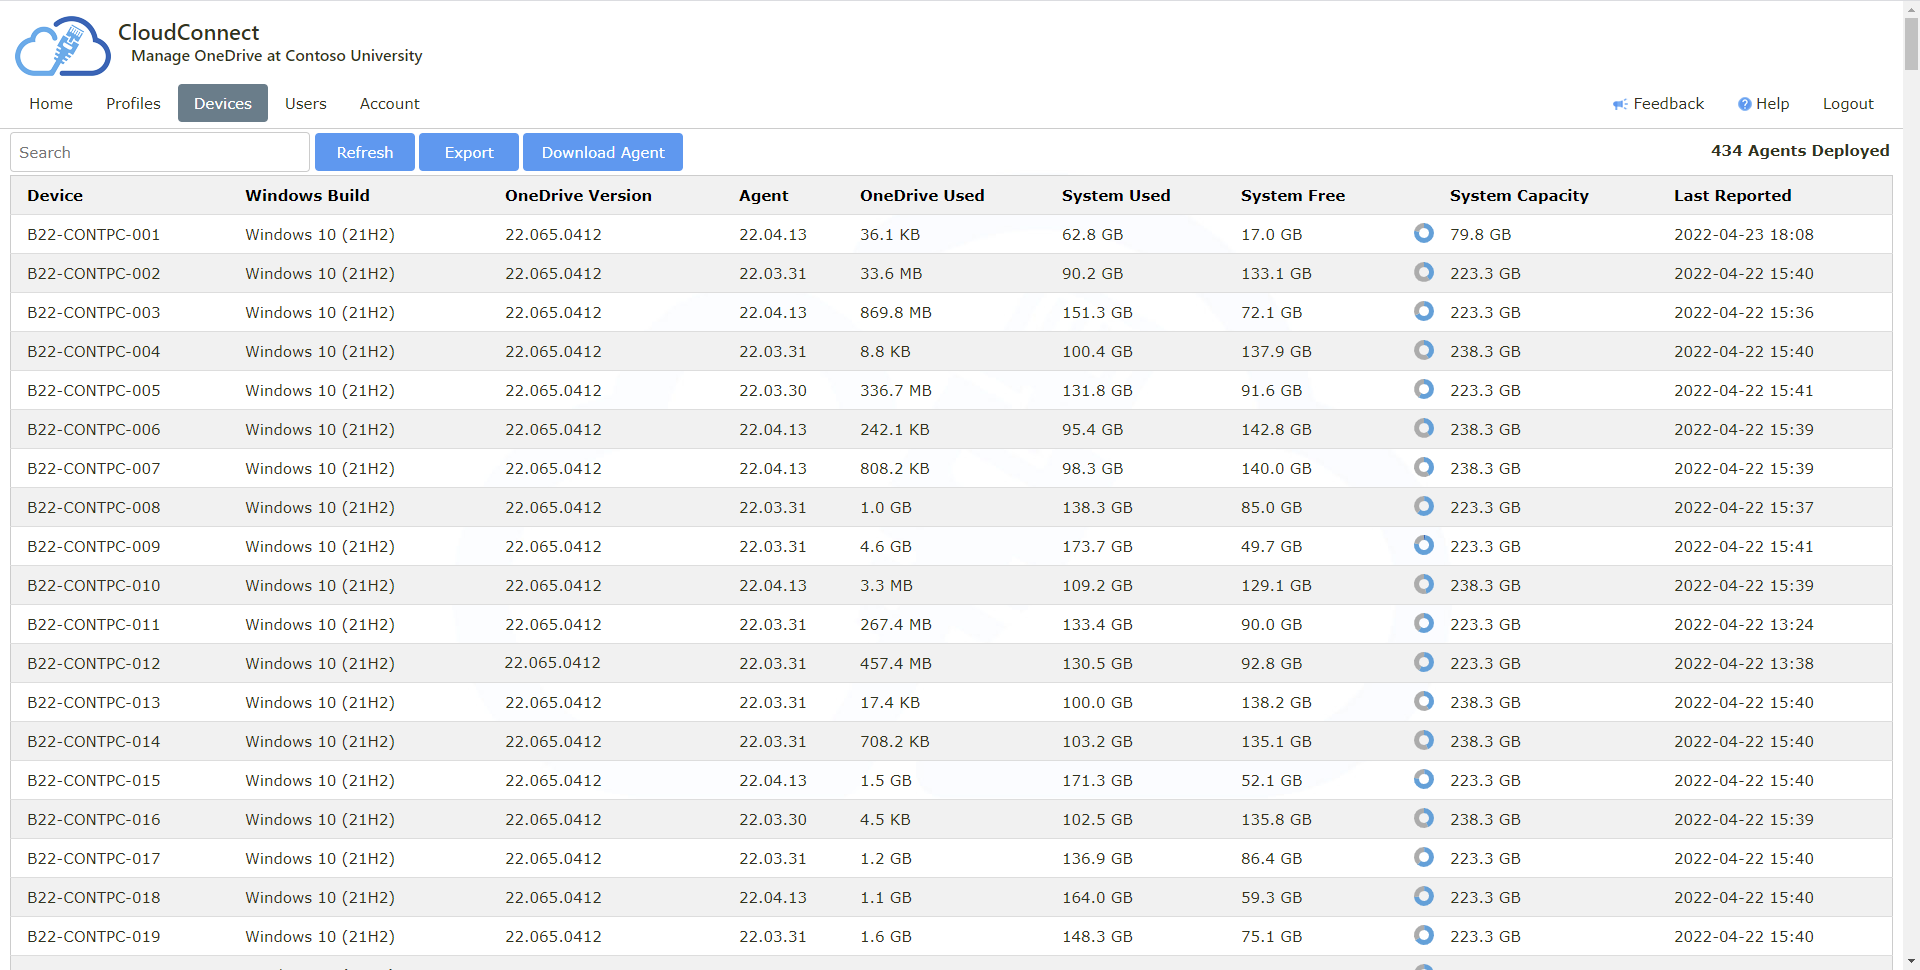
Task: Click the CloudConnect cloud logo
Action: pos(62,46)
